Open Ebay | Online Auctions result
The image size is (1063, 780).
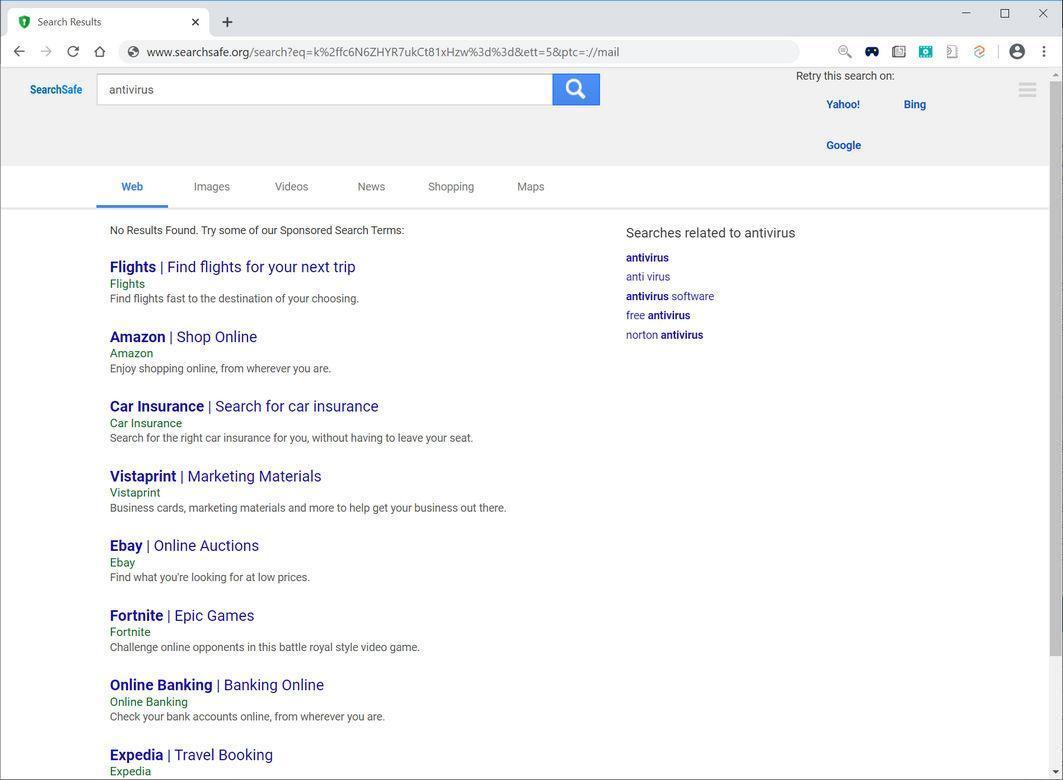point(184,546)
